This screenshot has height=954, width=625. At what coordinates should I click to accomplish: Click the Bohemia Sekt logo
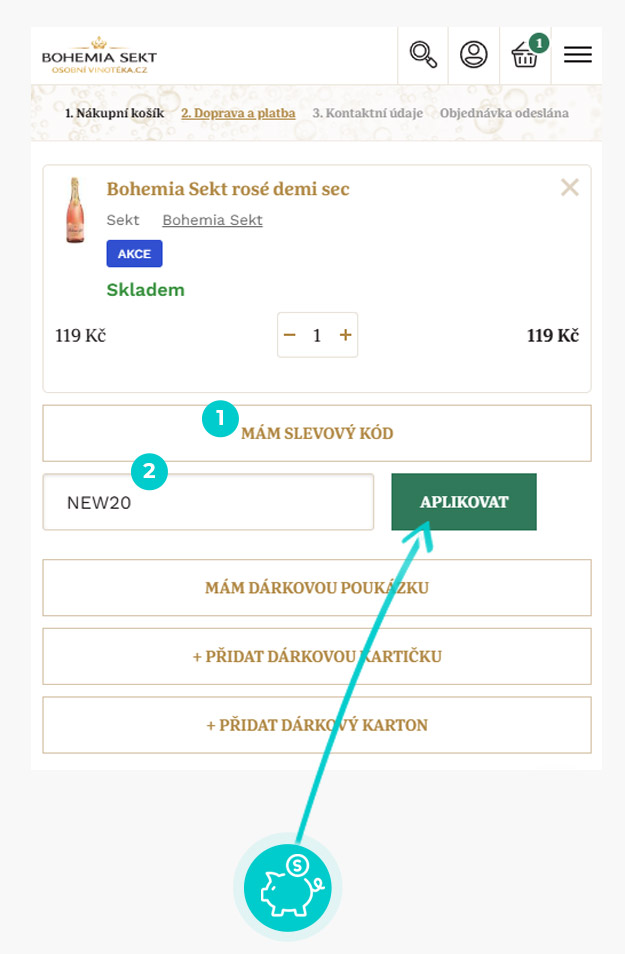(x=99, y=55)
